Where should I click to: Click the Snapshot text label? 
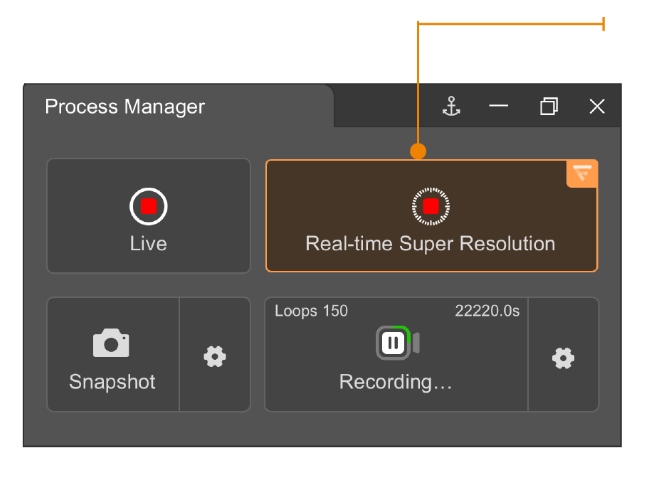[112, 382]
